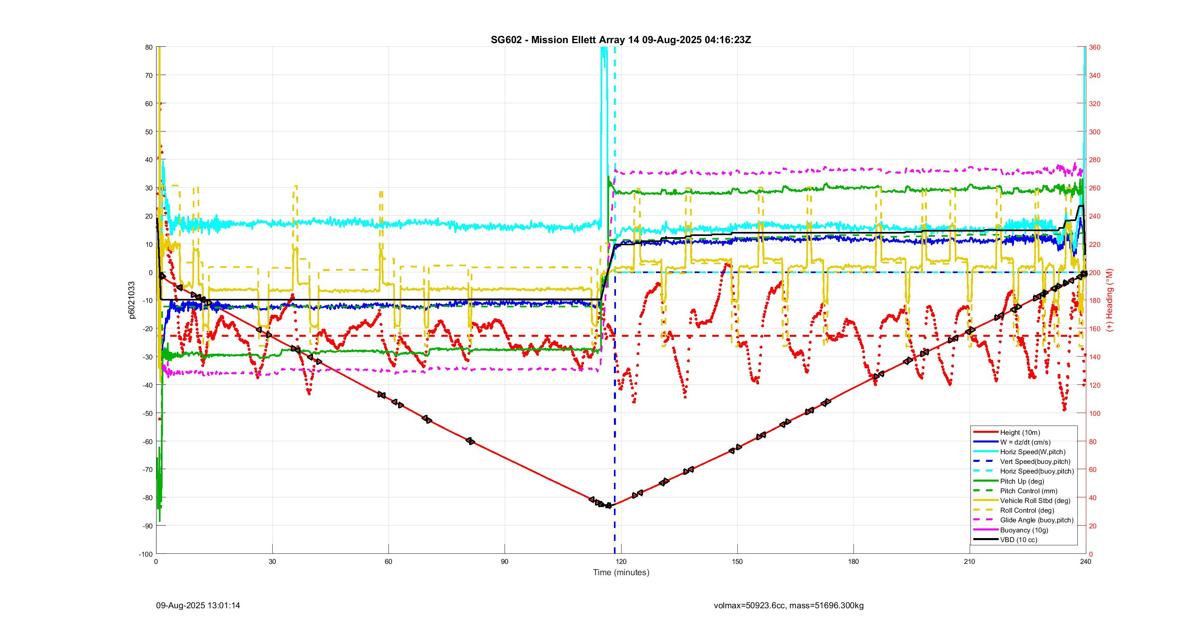Click the '100' tick on the heading axis
This screenshot has width=1200, height=622.
coord(1095,413)
